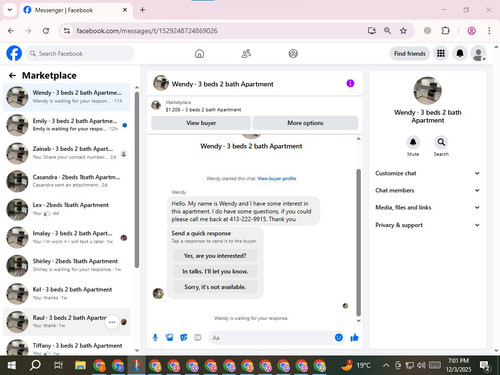
Task: Open a new browser tab
Action: pos(142,10)
